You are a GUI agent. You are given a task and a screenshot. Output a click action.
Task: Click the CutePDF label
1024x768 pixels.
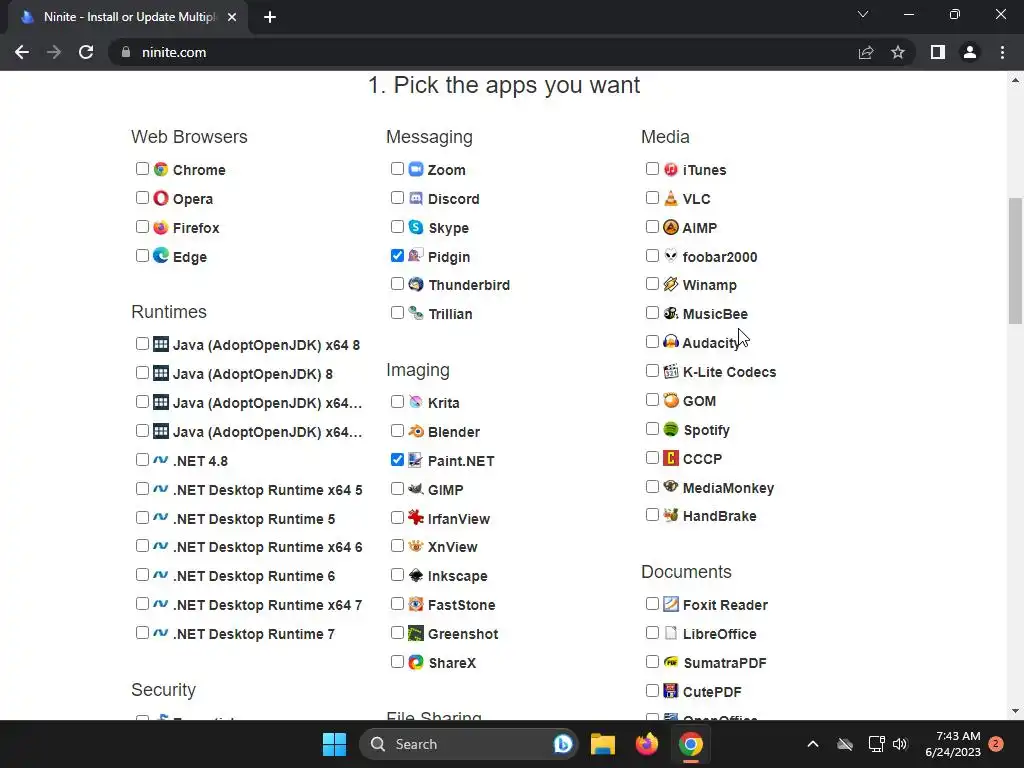pos(712,692)
